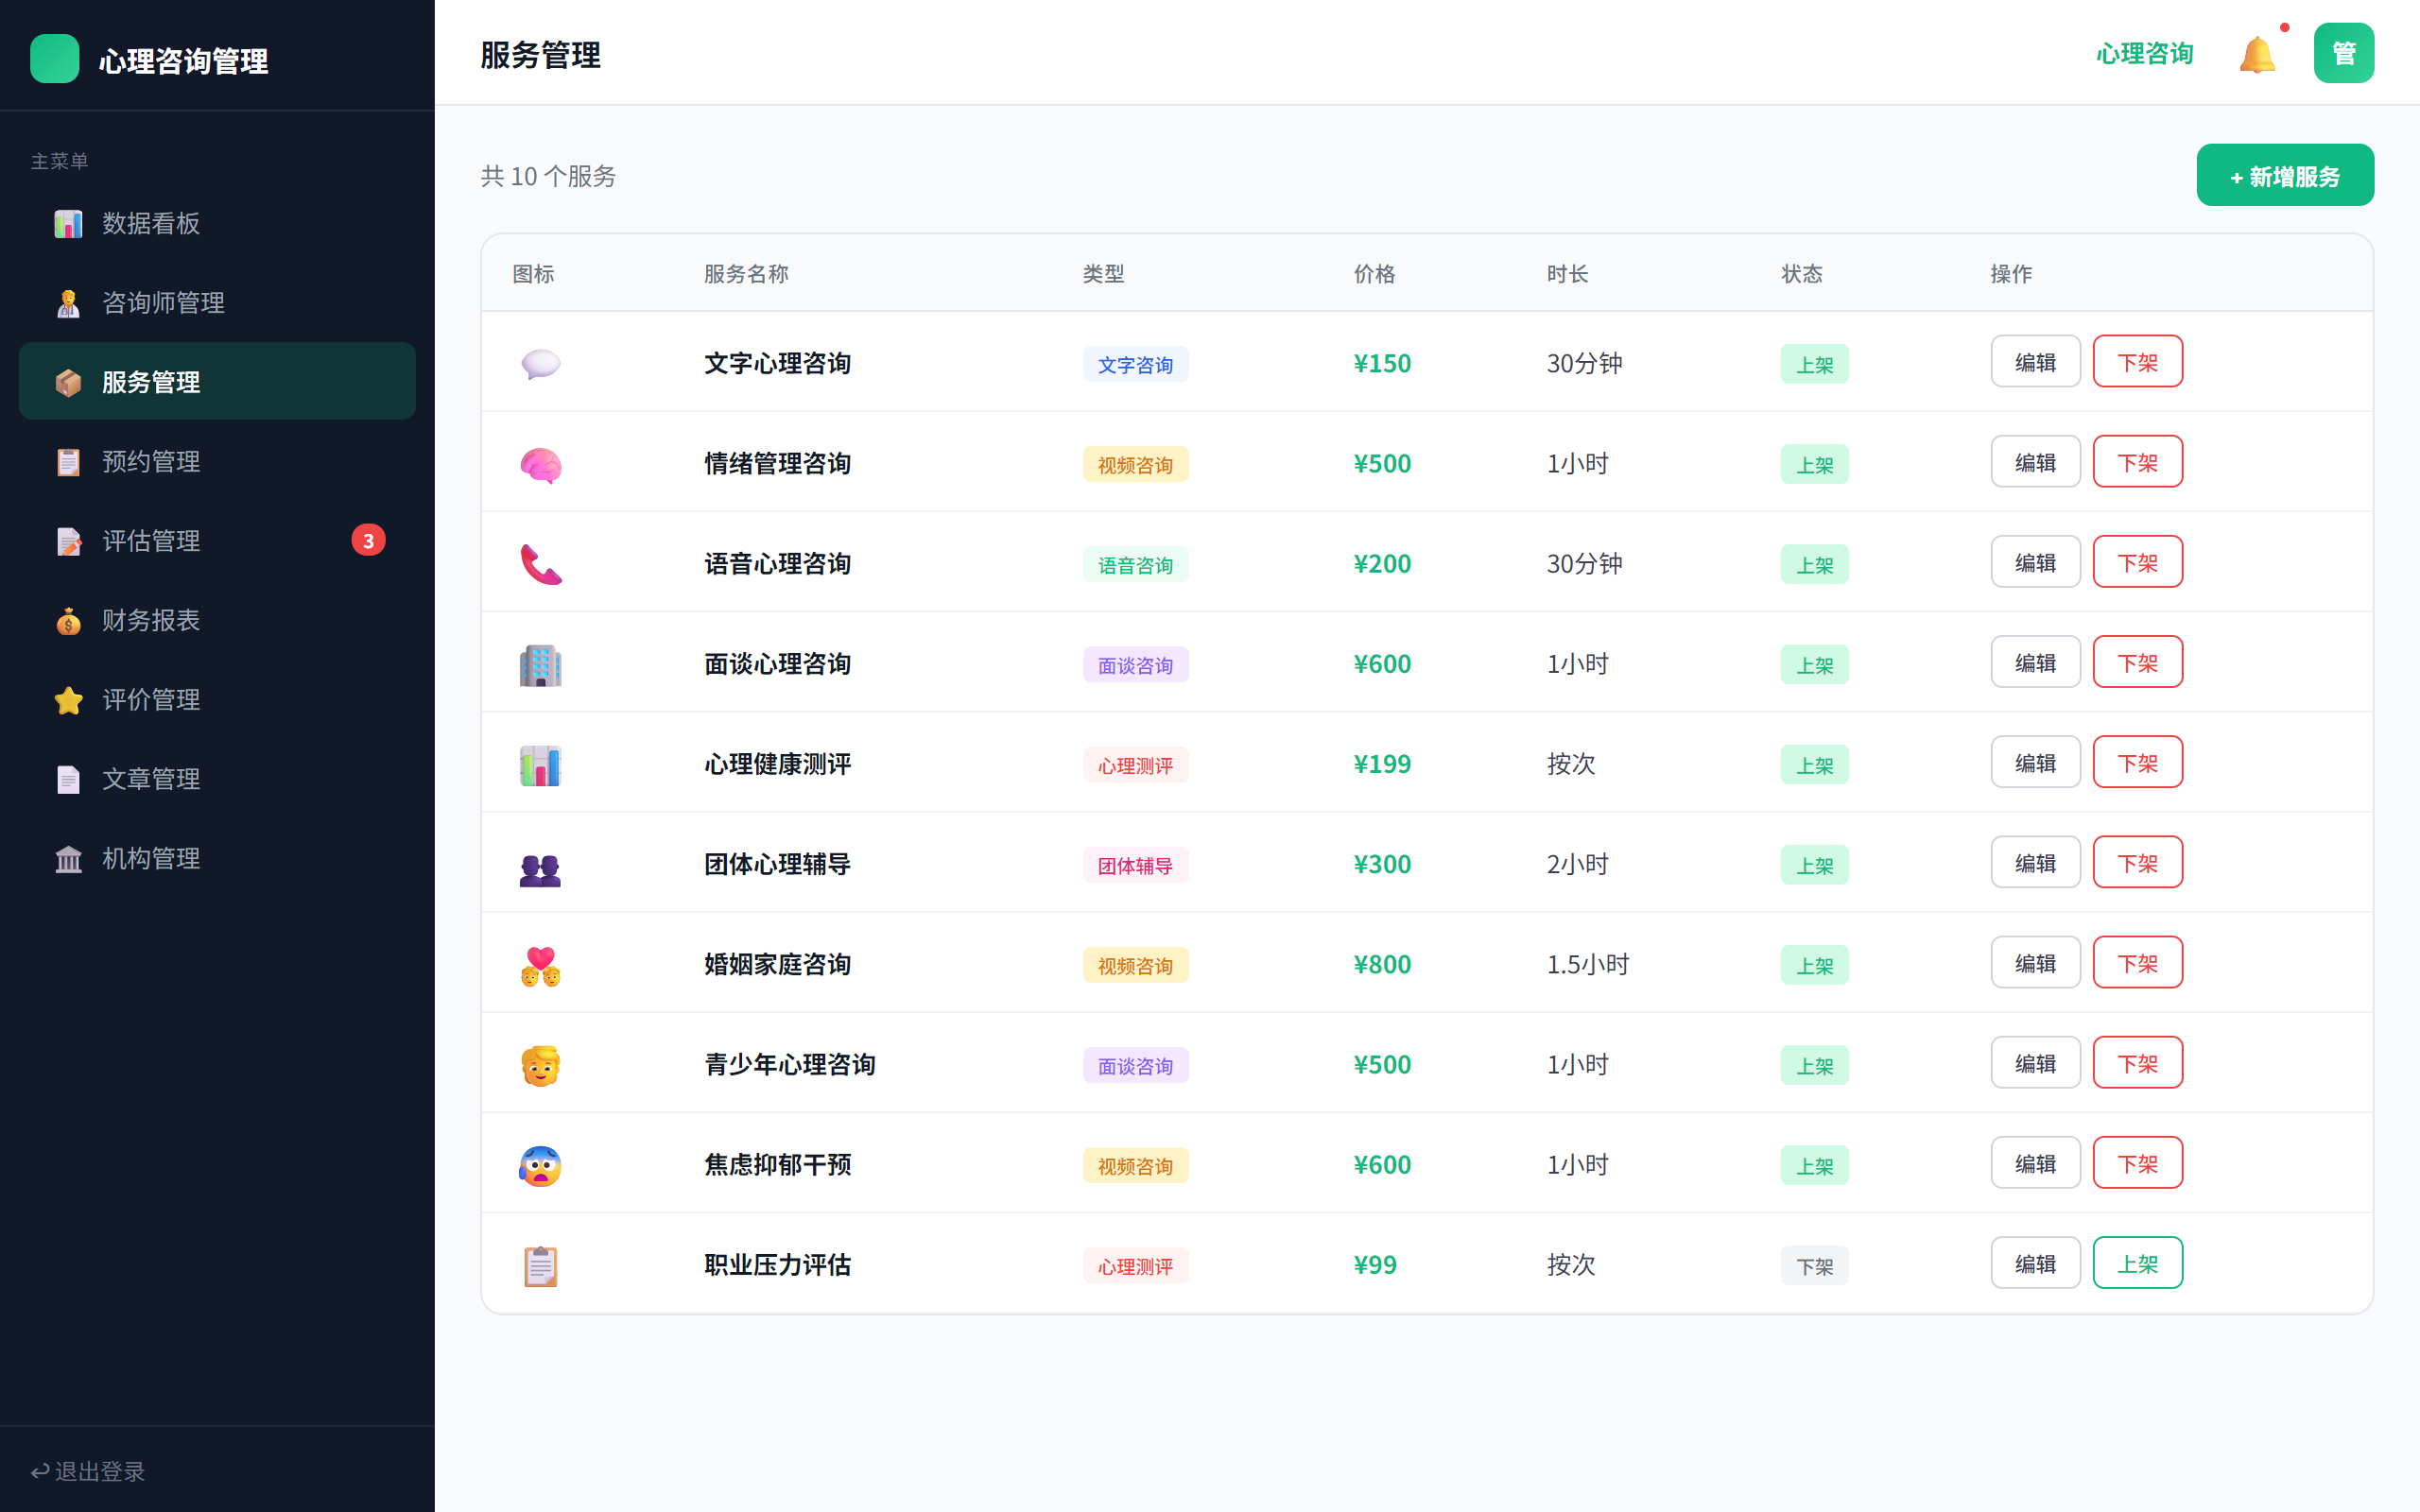Relist 职业压力评估 with 上架 button
2420x1512 pixels.
(2137, 1263)
